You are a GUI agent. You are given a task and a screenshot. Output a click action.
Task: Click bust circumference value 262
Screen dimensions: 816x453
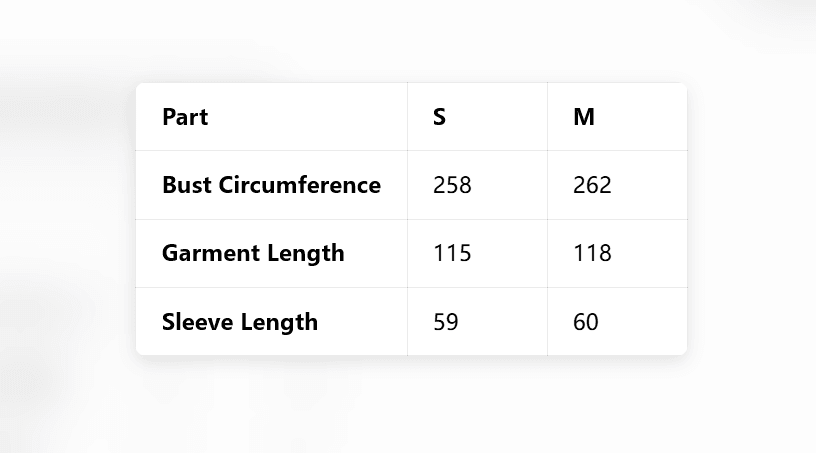592,185
